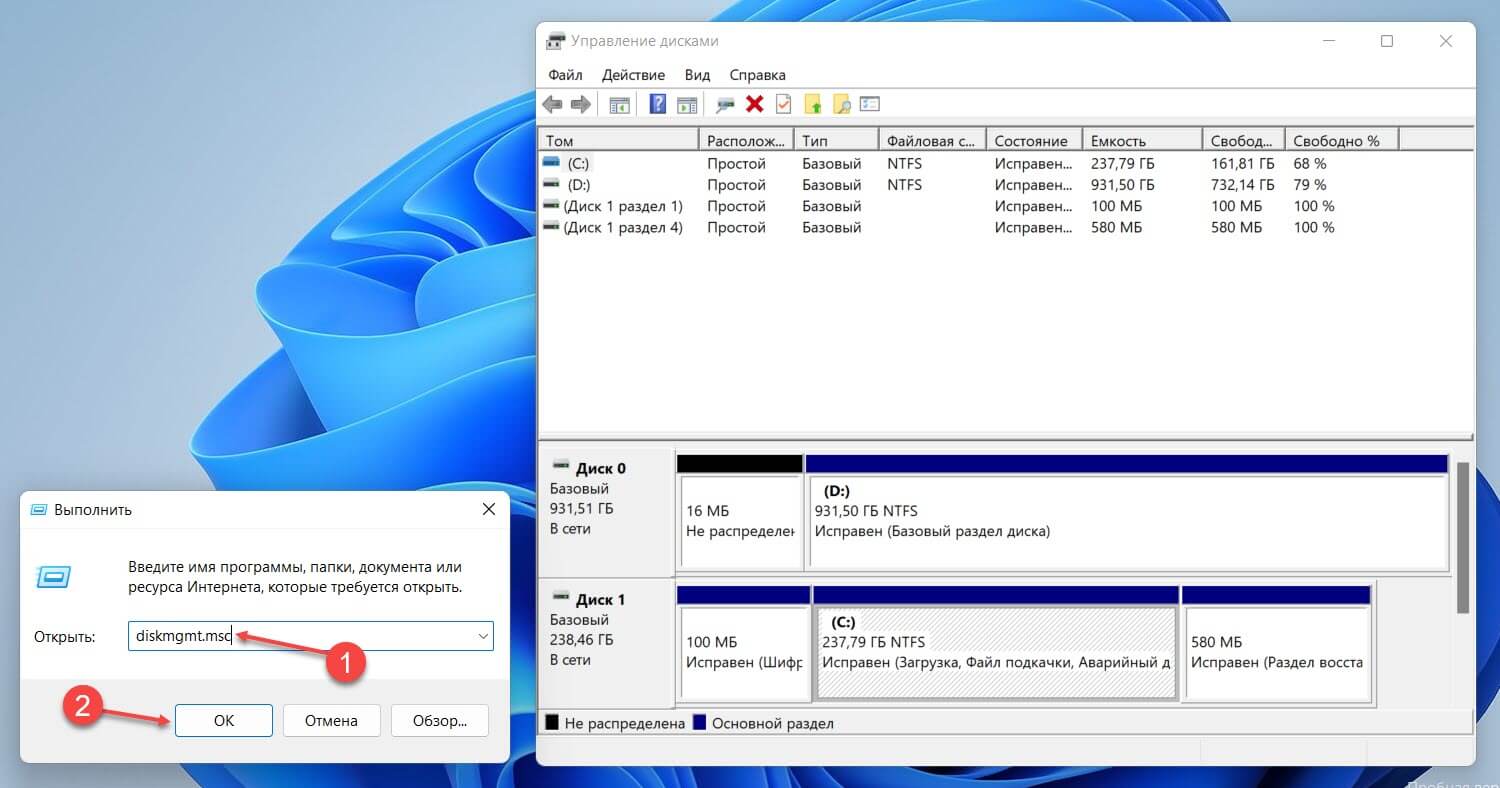Sort by the Свобод... column header

1243,141
